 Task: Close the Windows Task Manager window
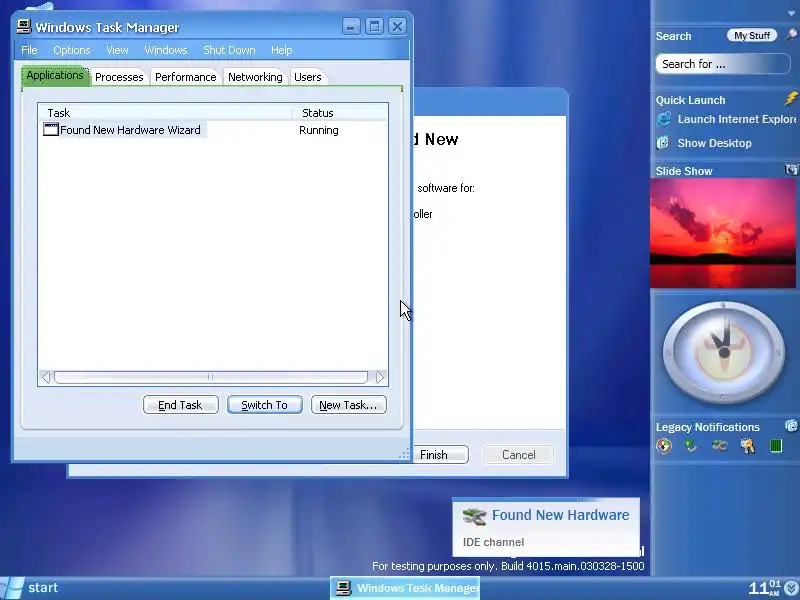(397, 26)
